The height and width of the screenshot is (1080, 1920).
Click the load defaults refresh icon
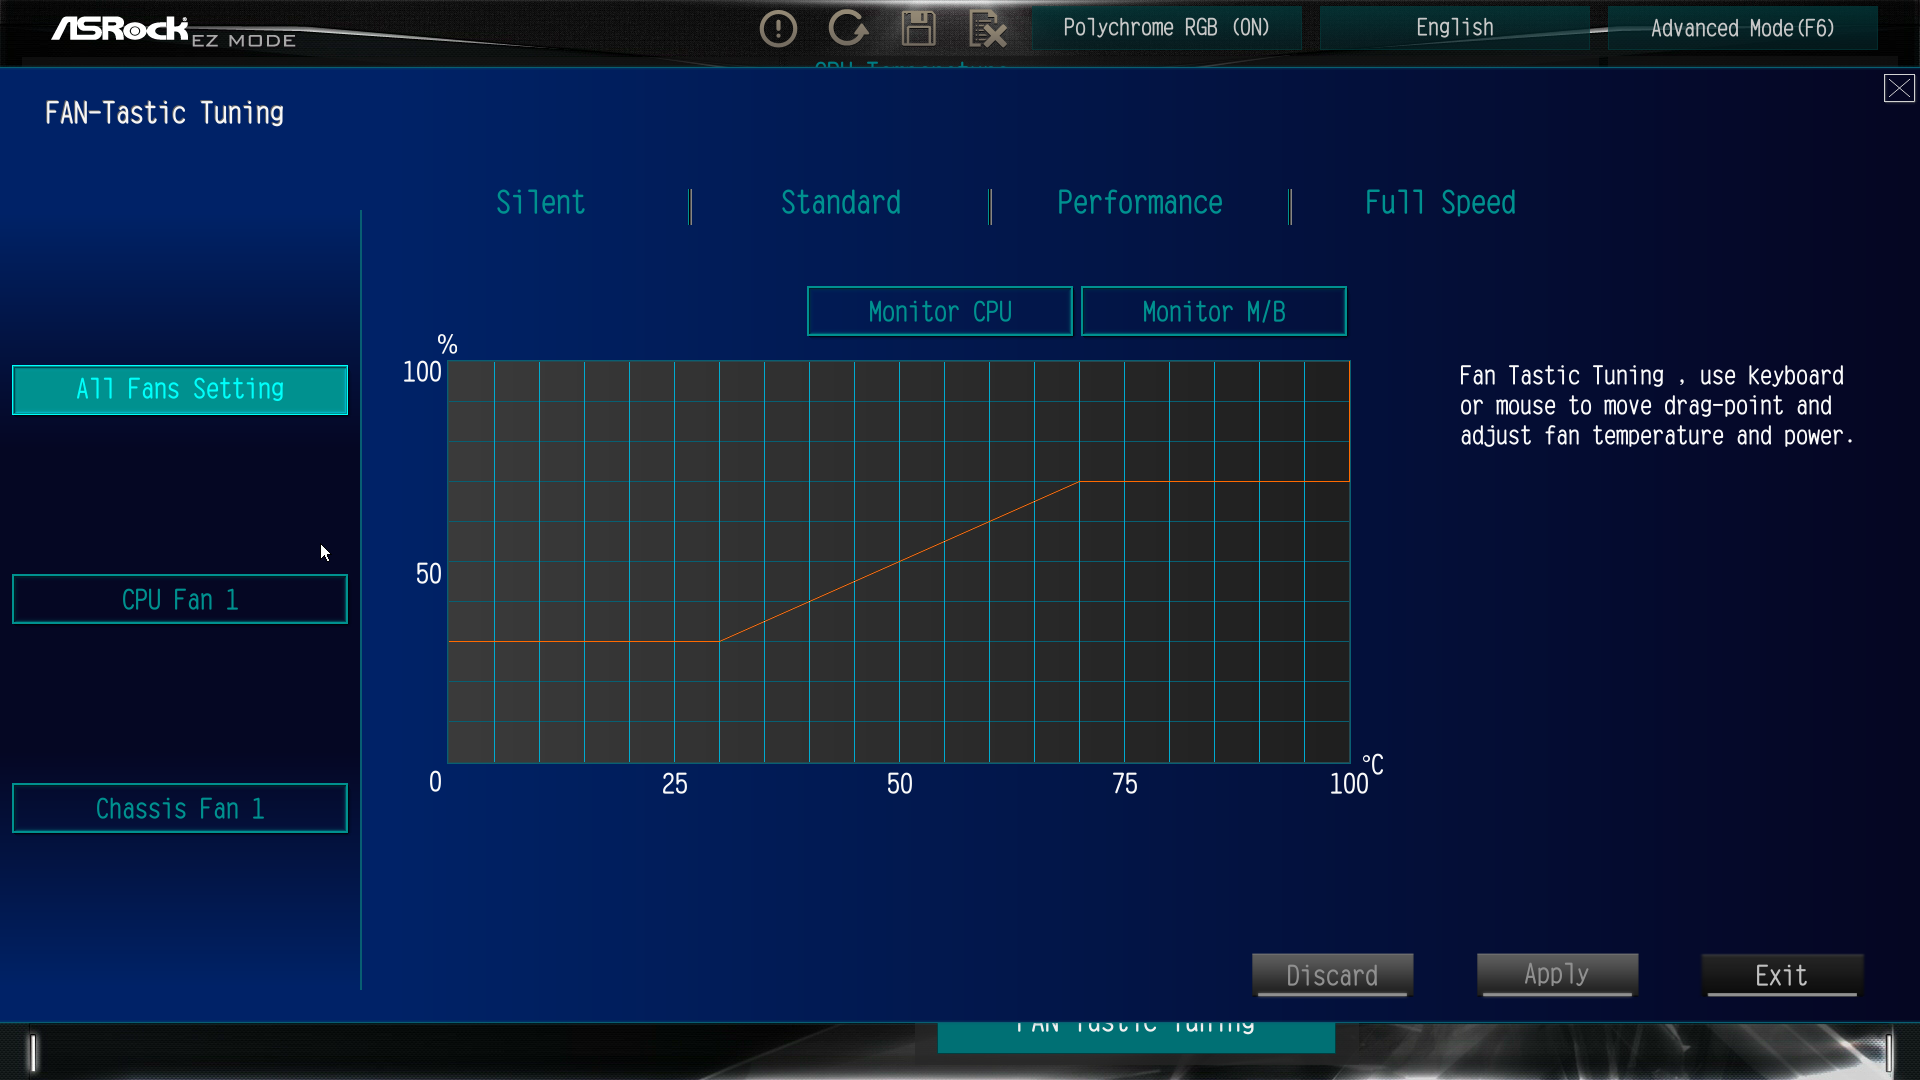(x=848, y=29)
